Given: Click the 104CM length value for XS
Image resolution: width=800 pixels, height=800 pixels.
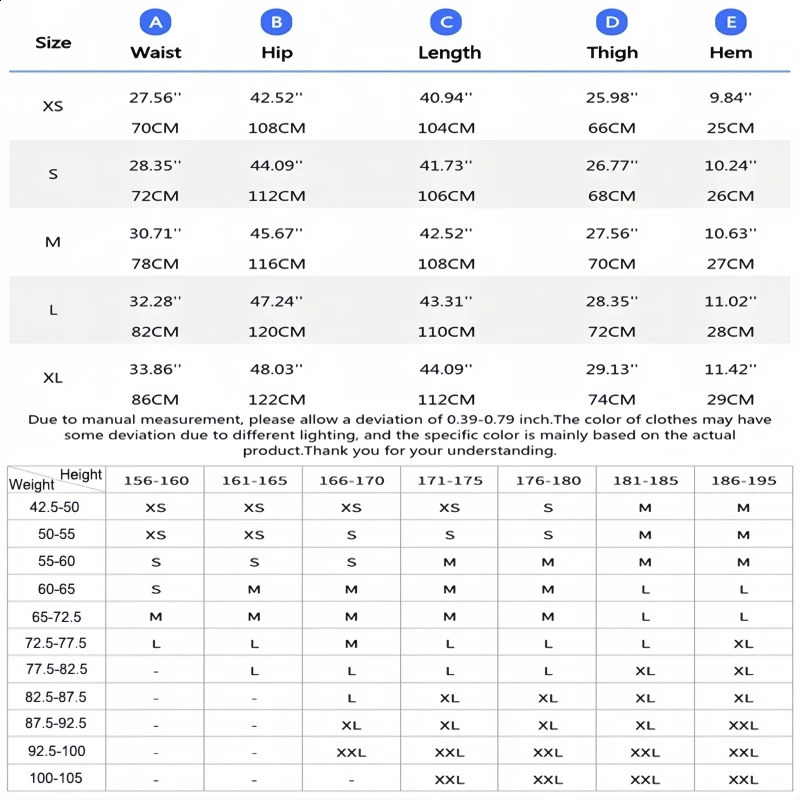Looking at the screenshot, I should 446,128.
